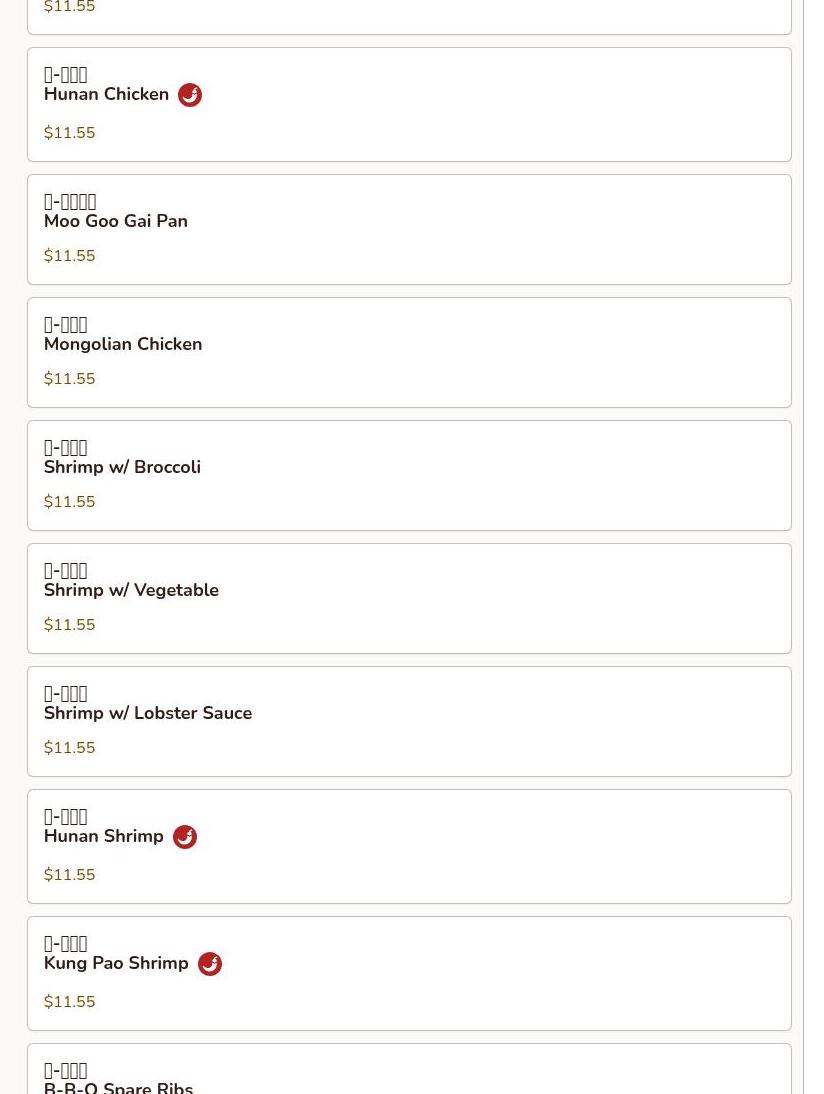Click the Moo Goo Gai Pan price
824x1094 pixels.
[70, 255]
